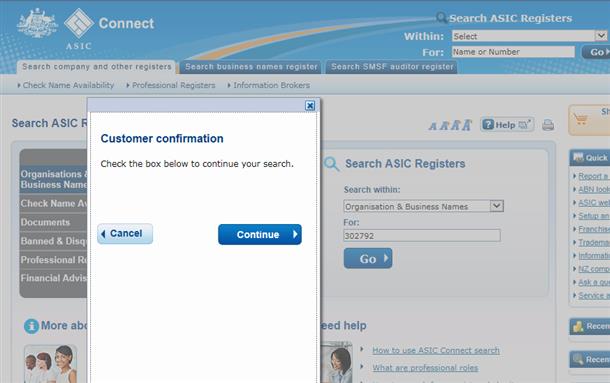Image resolution: width=610 pixels, height=383 pixels.
Task: Click the Franchise quick link
Action: point(594,229)
